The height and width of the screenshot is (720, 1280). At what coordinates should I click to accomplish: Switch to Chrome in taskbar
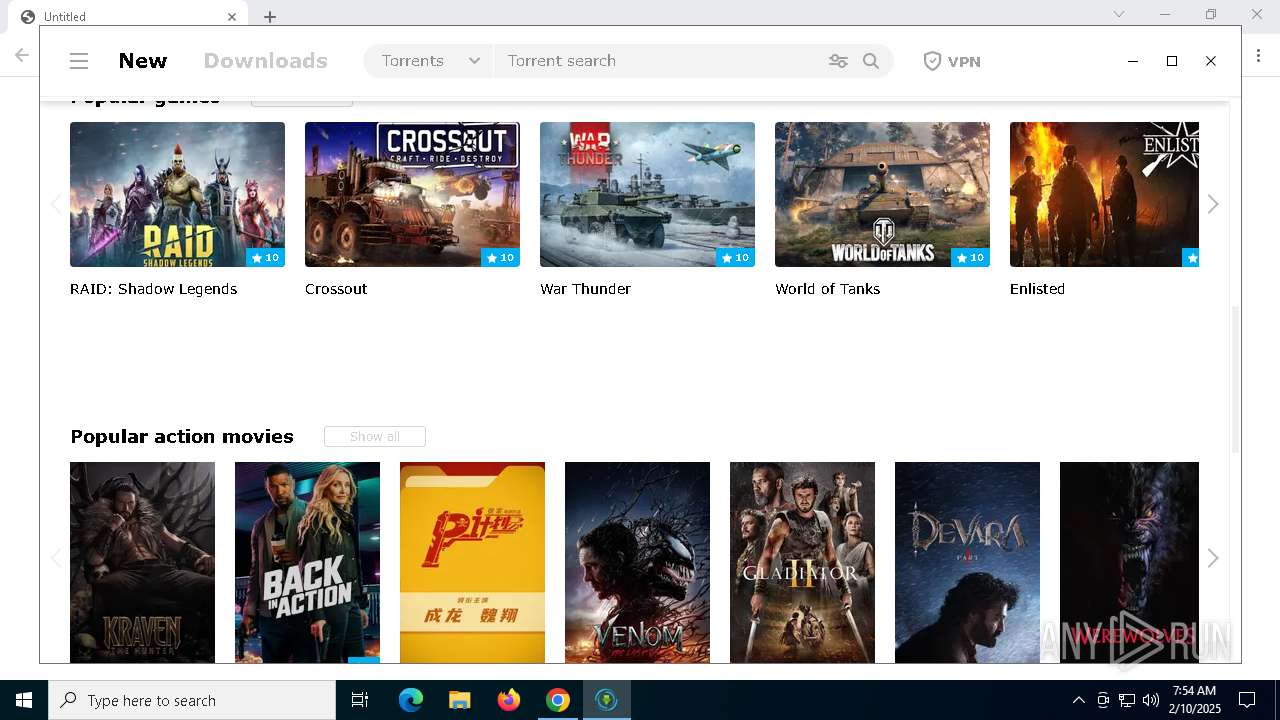click(x=558, y=700)
